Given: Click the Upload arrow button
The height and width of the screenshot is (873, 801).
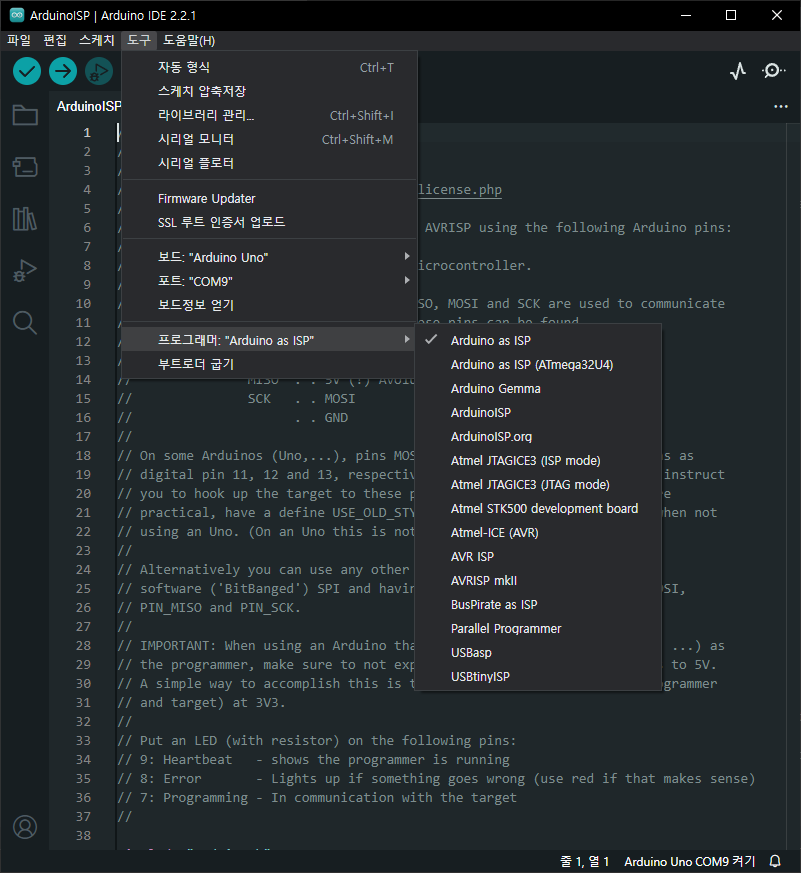Looking at the screenshot, I should (x=63, y=71).
